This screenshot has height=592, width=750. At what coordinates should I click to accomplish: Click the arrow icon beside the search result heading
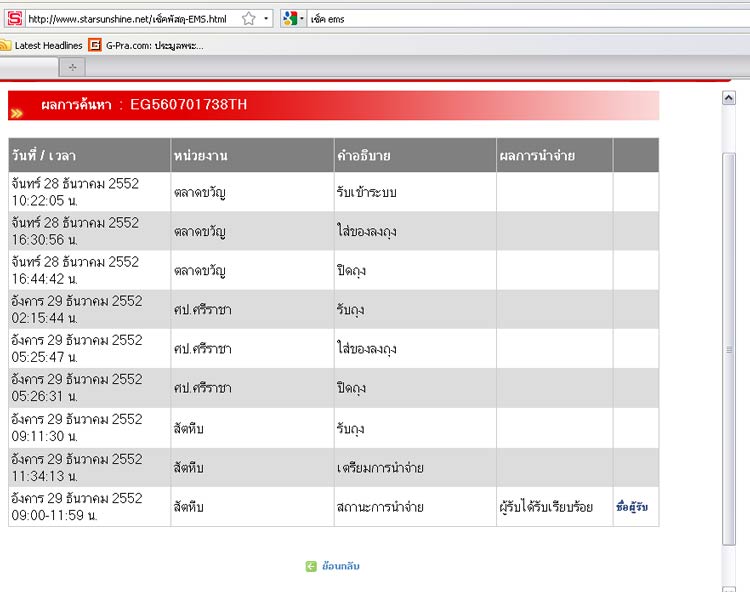(x=16, y=113)
